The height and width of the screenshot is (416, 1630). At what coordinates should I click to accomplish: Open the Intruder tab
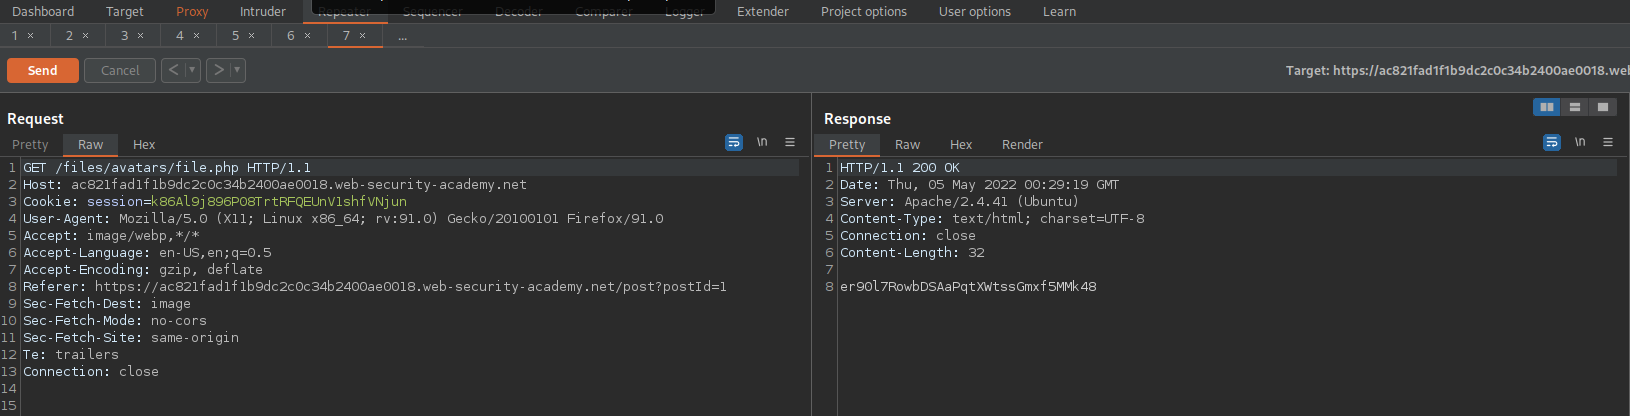pos(263,12)
